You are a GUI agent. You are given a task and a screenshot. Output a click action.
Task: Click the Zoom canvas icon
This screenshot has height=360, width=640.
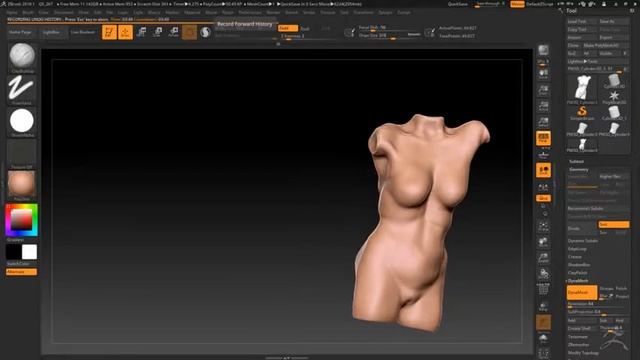(543, 91)
